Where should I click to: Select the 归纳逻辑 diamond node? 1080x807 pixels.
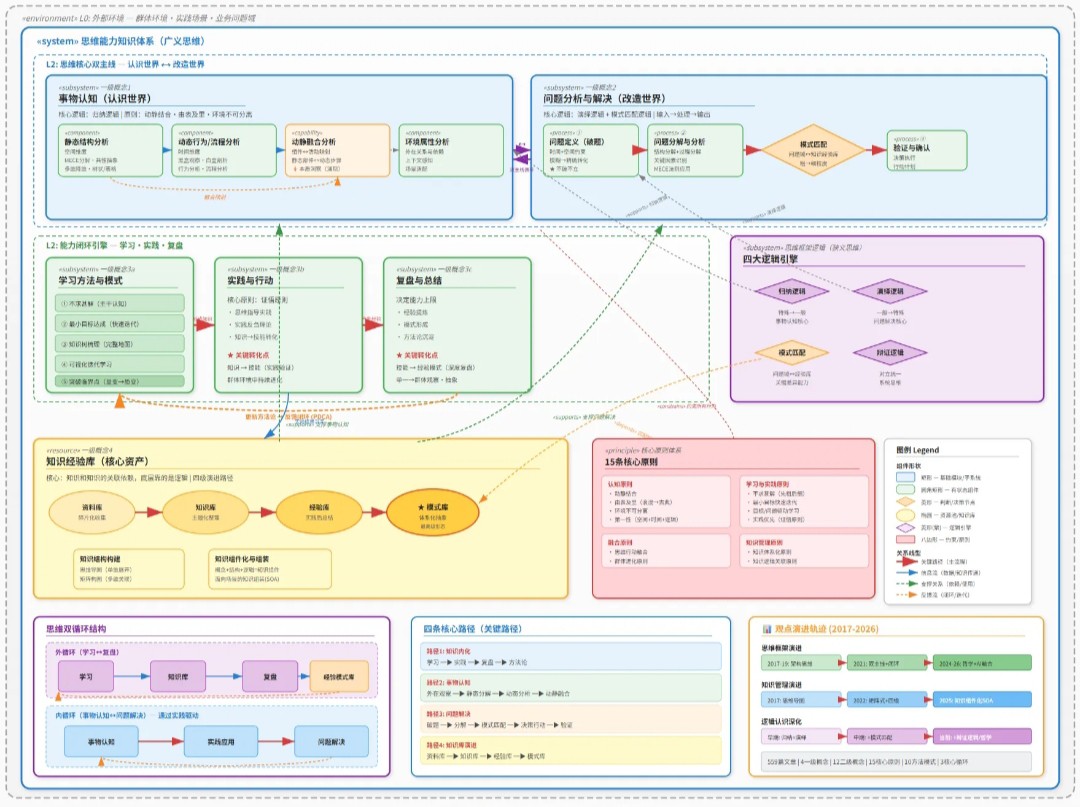[x=791, y=291]
